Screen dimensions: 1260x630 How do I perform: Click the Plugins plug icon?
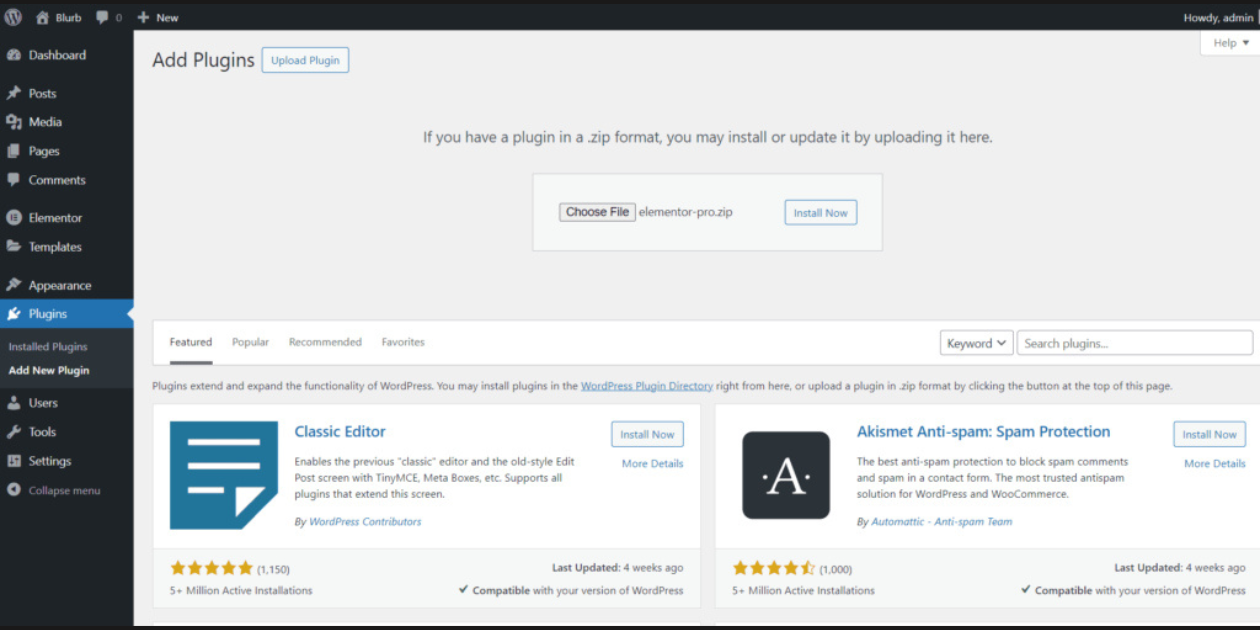pos(14,314)
